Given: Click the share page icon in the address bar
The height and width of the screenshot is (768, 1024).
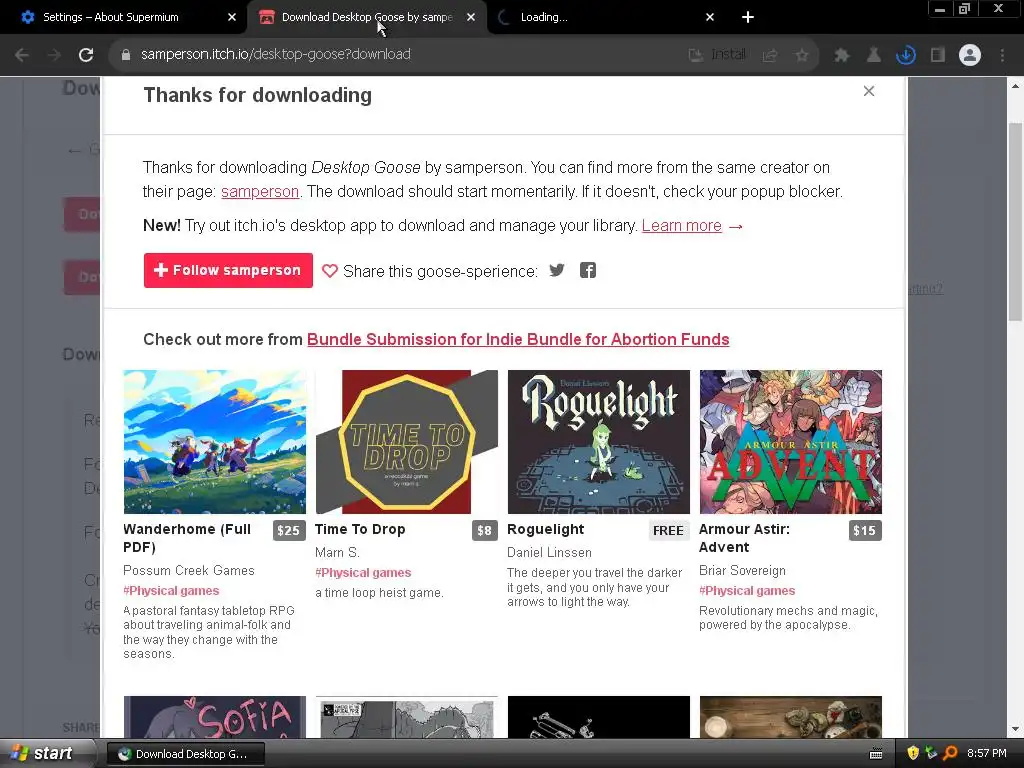Looking at the screenshot, I should tap(770, 56).
